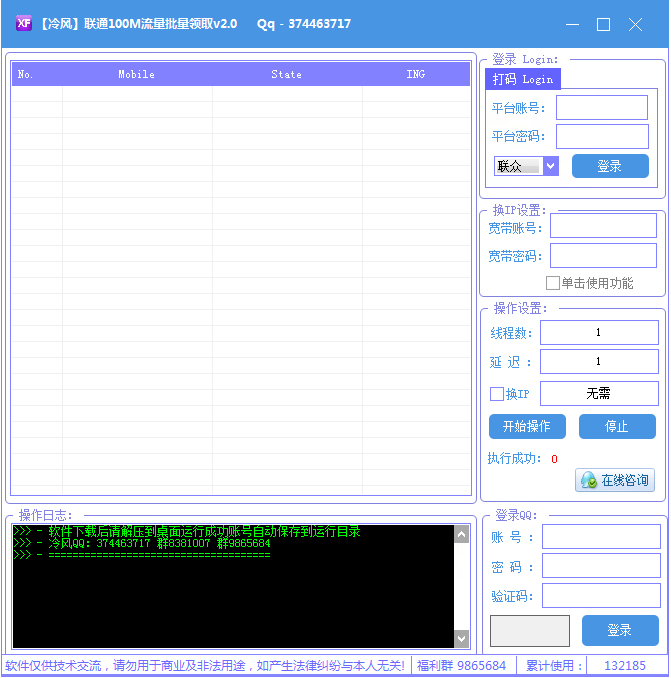Click the QQ 密码 input field

pyautogui.click(x=601, y=566)
